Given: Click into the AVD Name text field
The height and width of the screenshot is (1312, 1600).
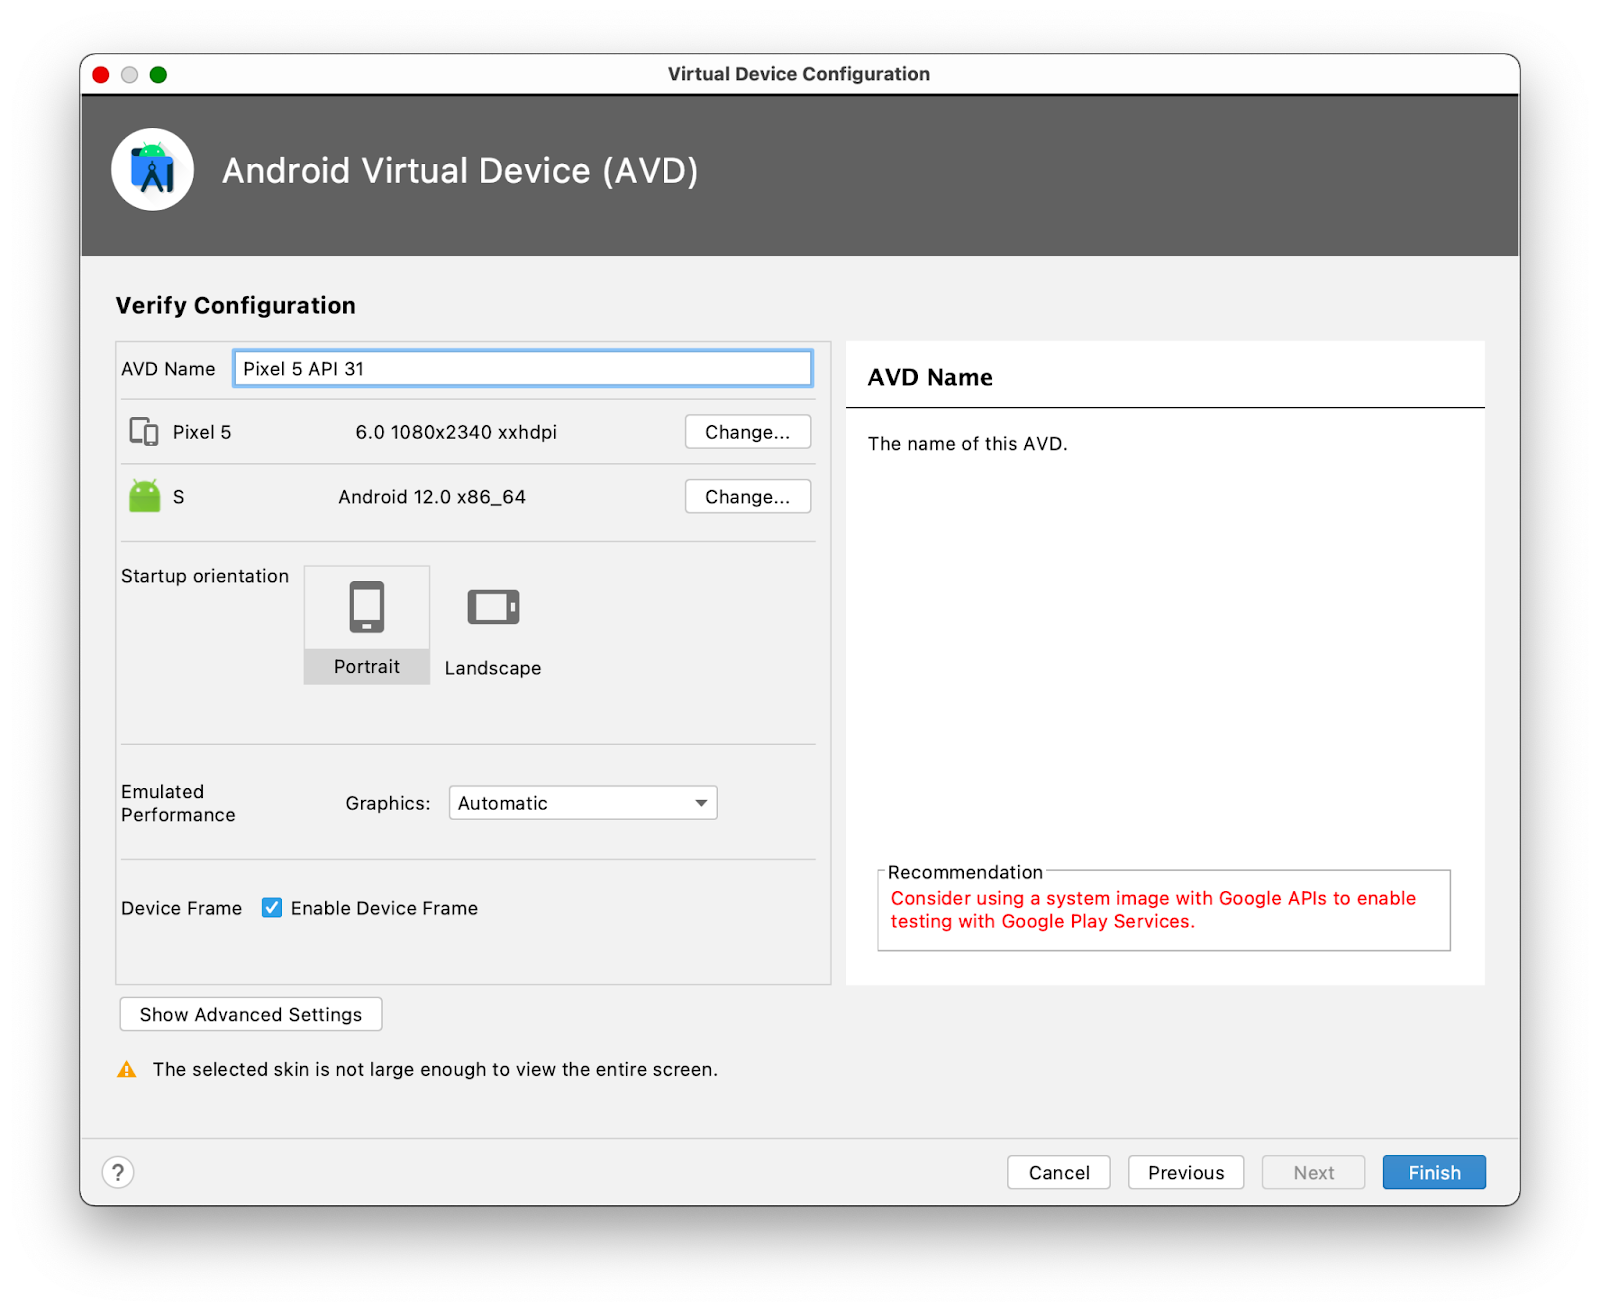Looking at the screenshot, I should coord(522,369).
